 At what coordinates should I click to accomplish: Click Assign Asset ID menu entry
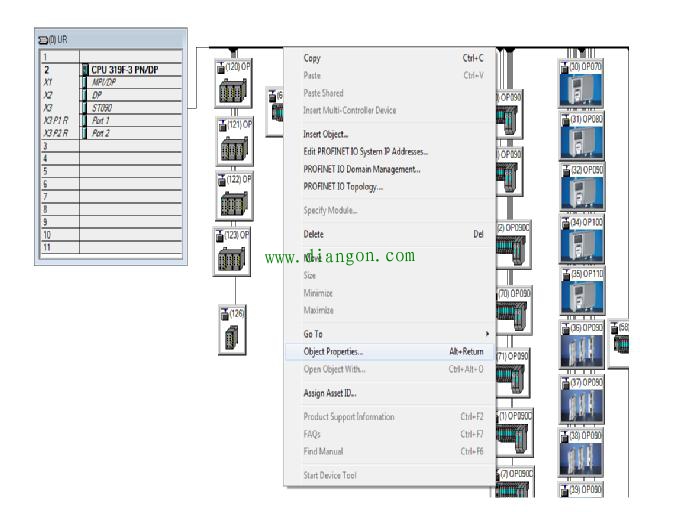pyautogui.click(x=330, y=393)
